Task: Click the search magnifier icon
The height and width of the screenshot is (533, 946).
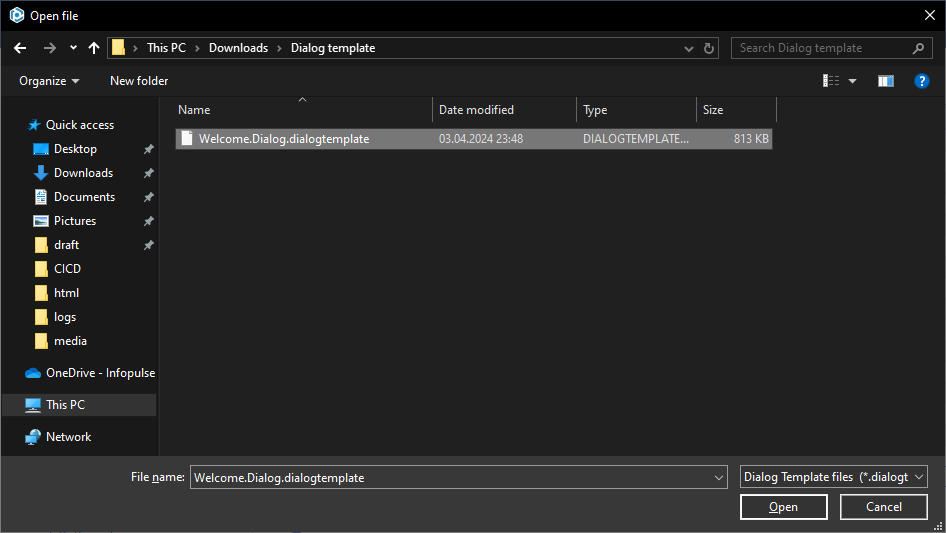Action: tap(918, 48)
